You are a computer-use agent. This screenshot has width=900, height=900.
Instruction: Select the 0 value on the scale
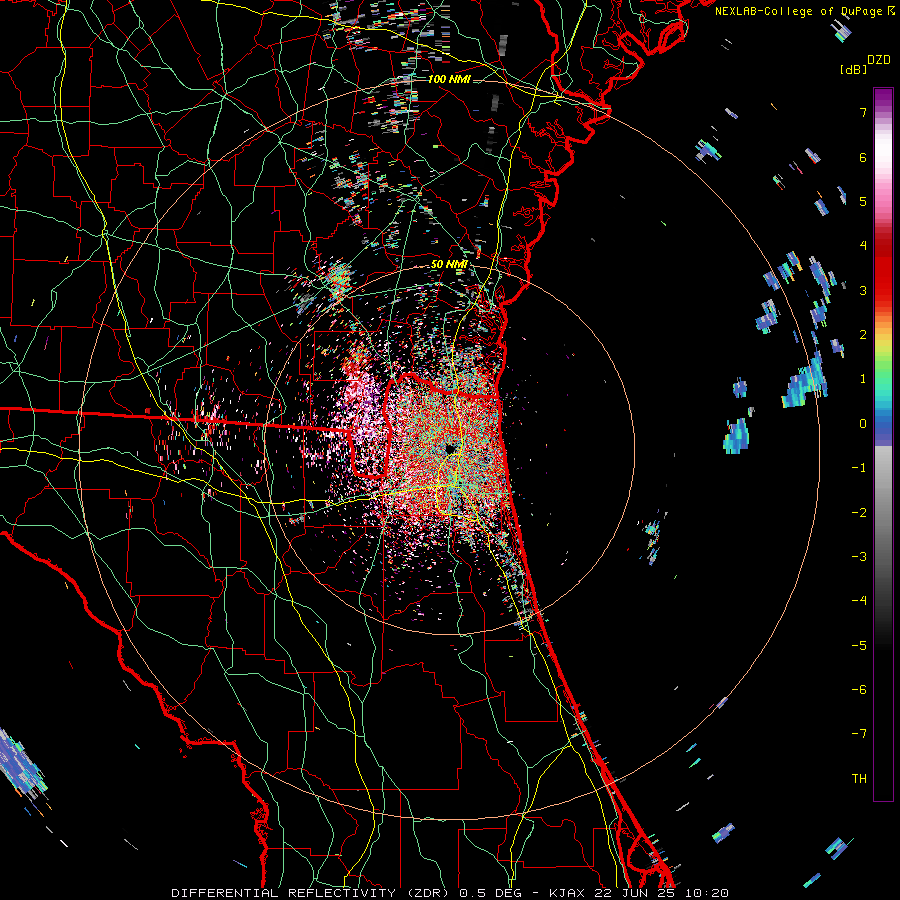point(863,424)
